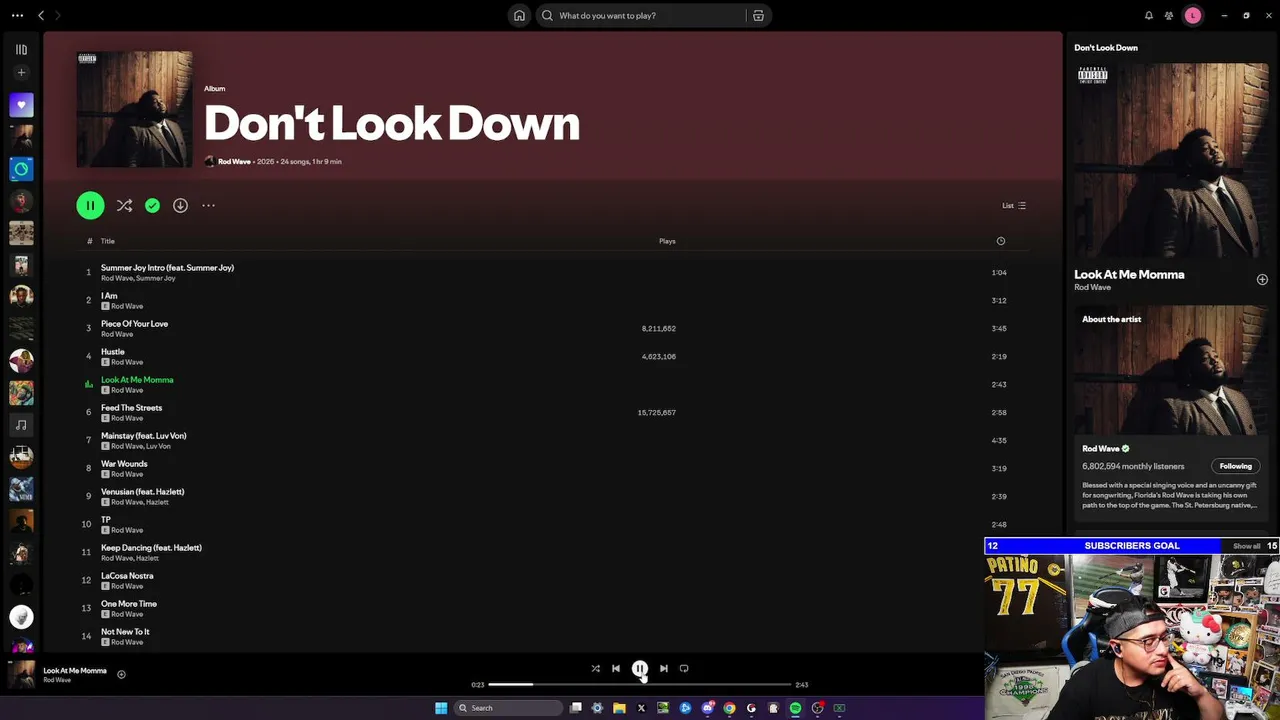Show all in the Subscribers Goal overlay
The image size is (1280, 720).
tap(1246, 546)
